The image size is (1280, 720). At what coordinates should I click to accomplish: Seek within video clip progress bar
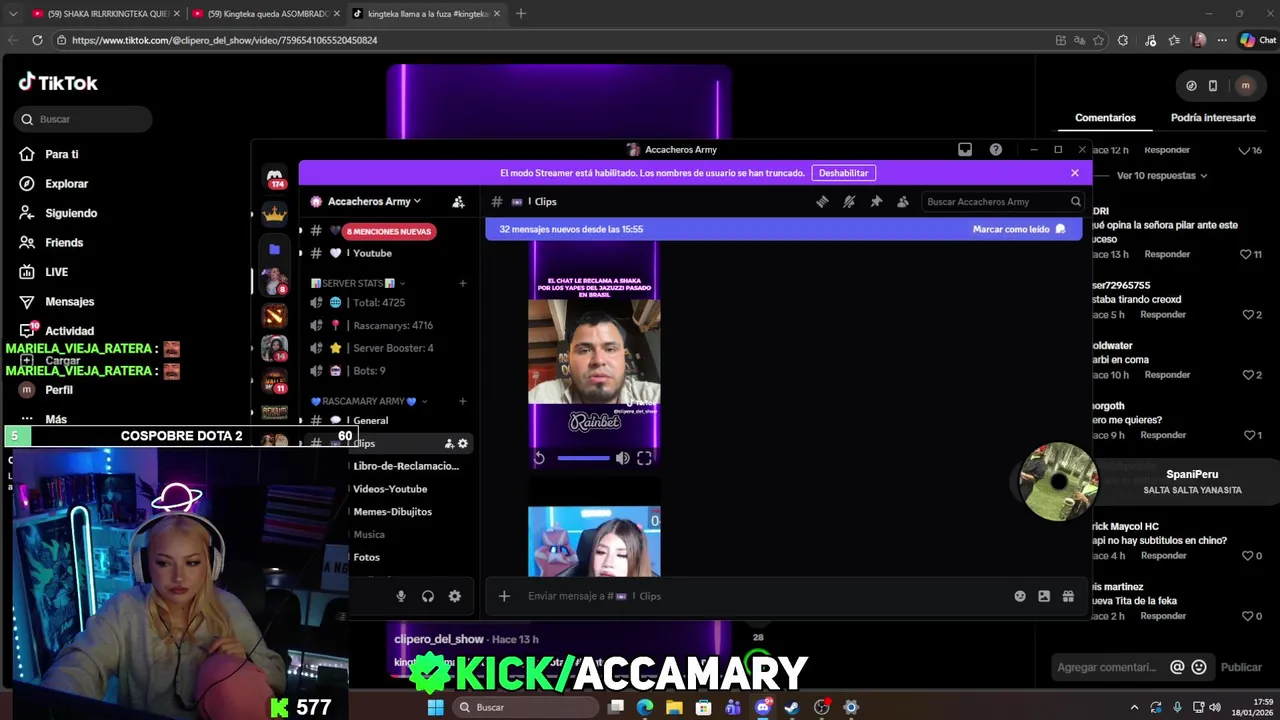click(x=583, y=458)
